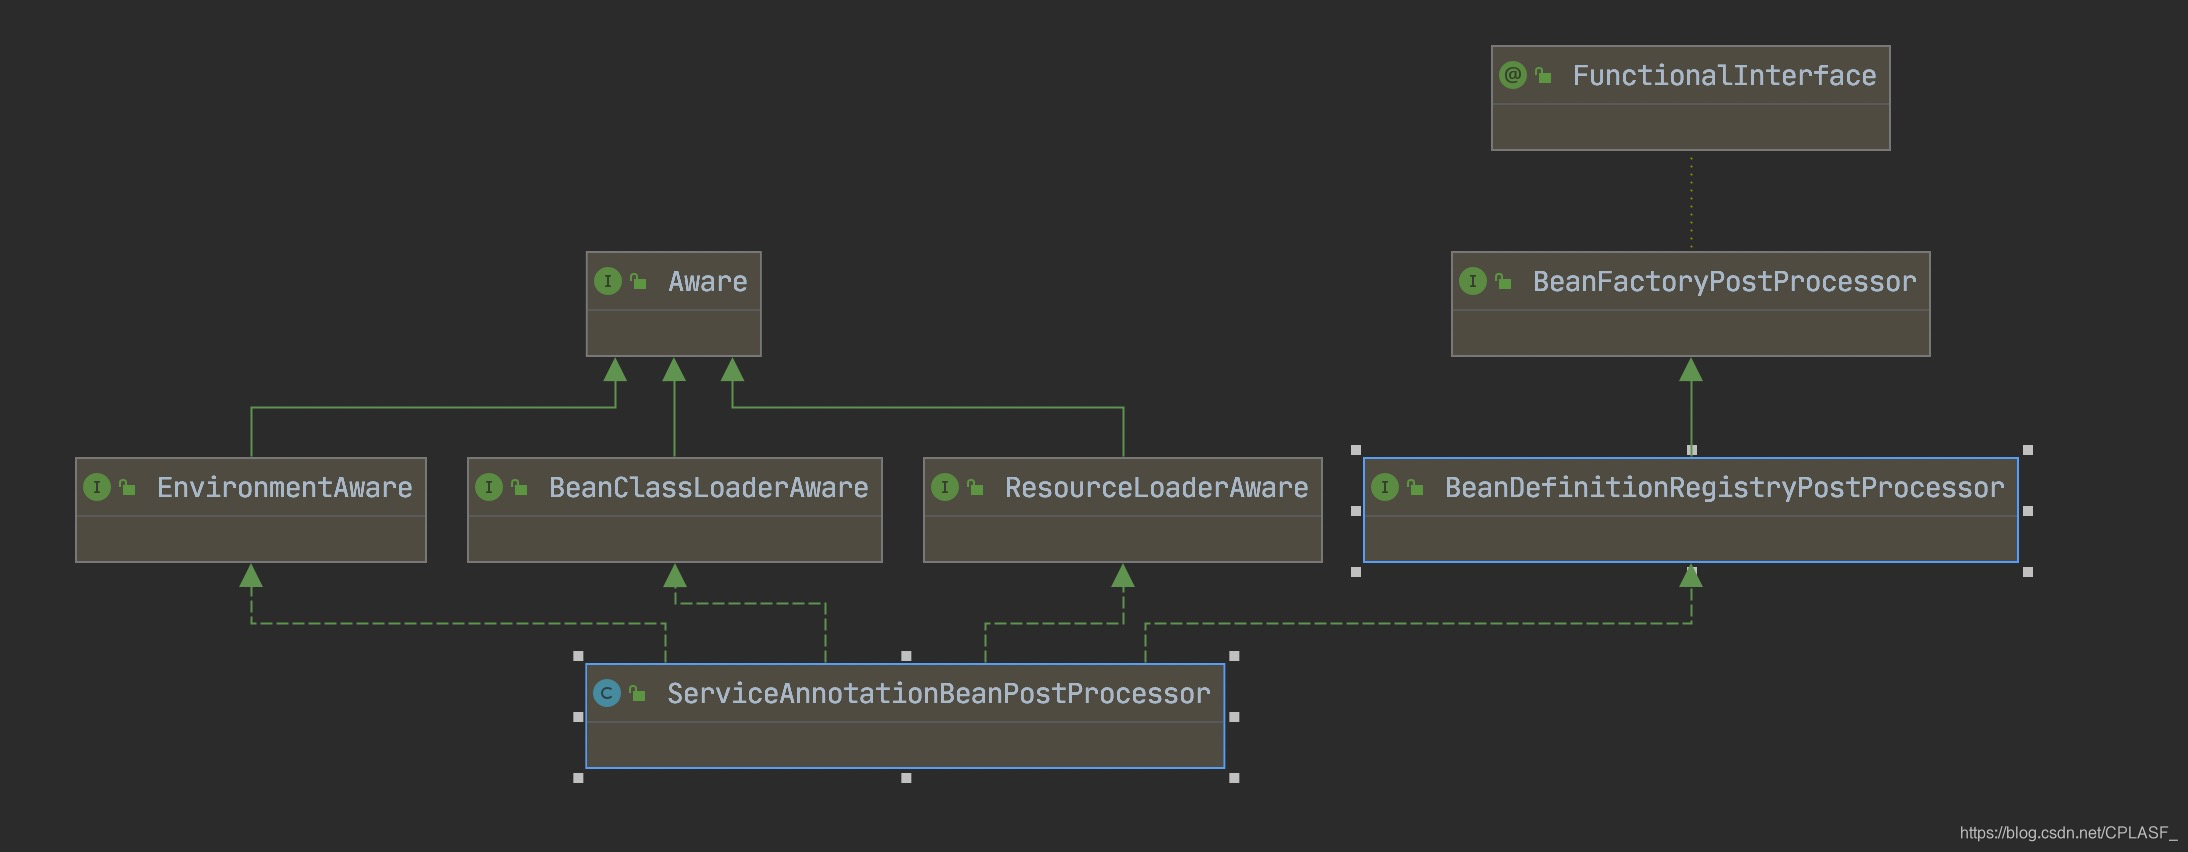2188x852 pixels.
Task: Select the ServiceAnnotationBeanPostProcessor node title
Action: [939, 694]
